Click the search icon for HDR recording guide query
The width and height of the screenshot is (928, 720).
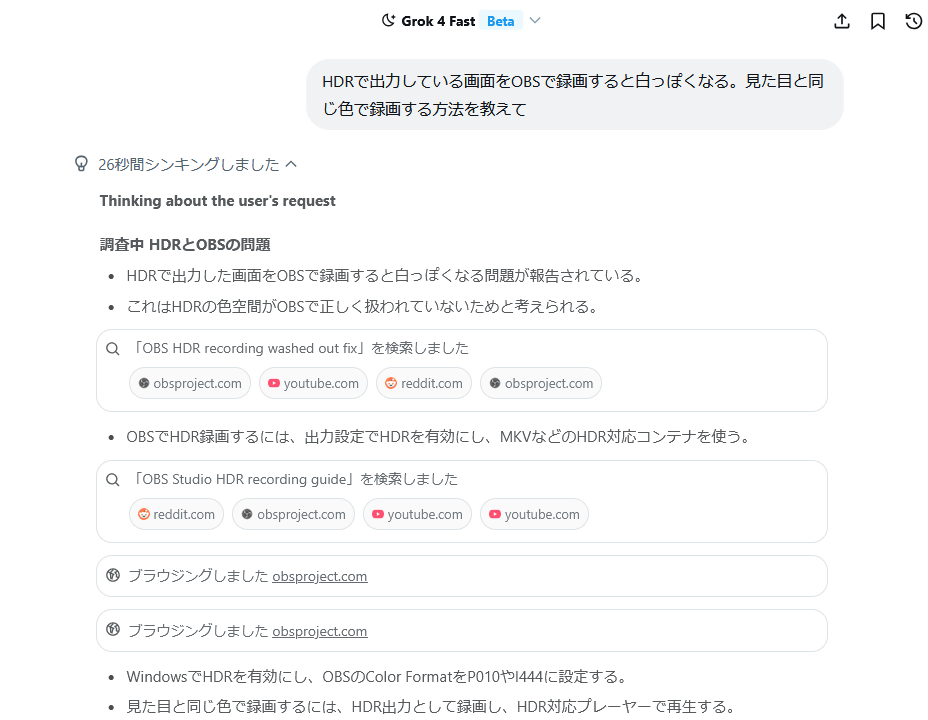coord(112,479)
